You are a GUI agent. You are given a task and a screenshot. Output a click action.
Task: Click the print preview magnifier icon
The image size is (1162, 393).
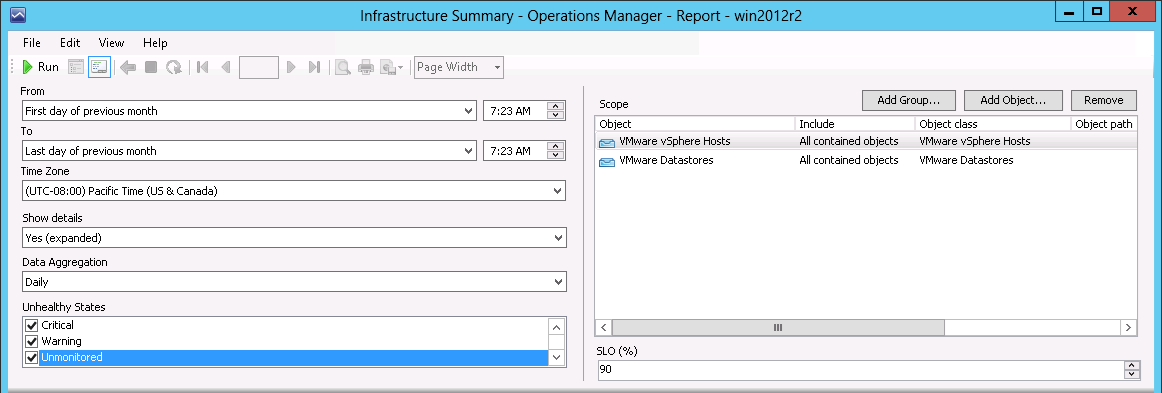pos(342,67)
